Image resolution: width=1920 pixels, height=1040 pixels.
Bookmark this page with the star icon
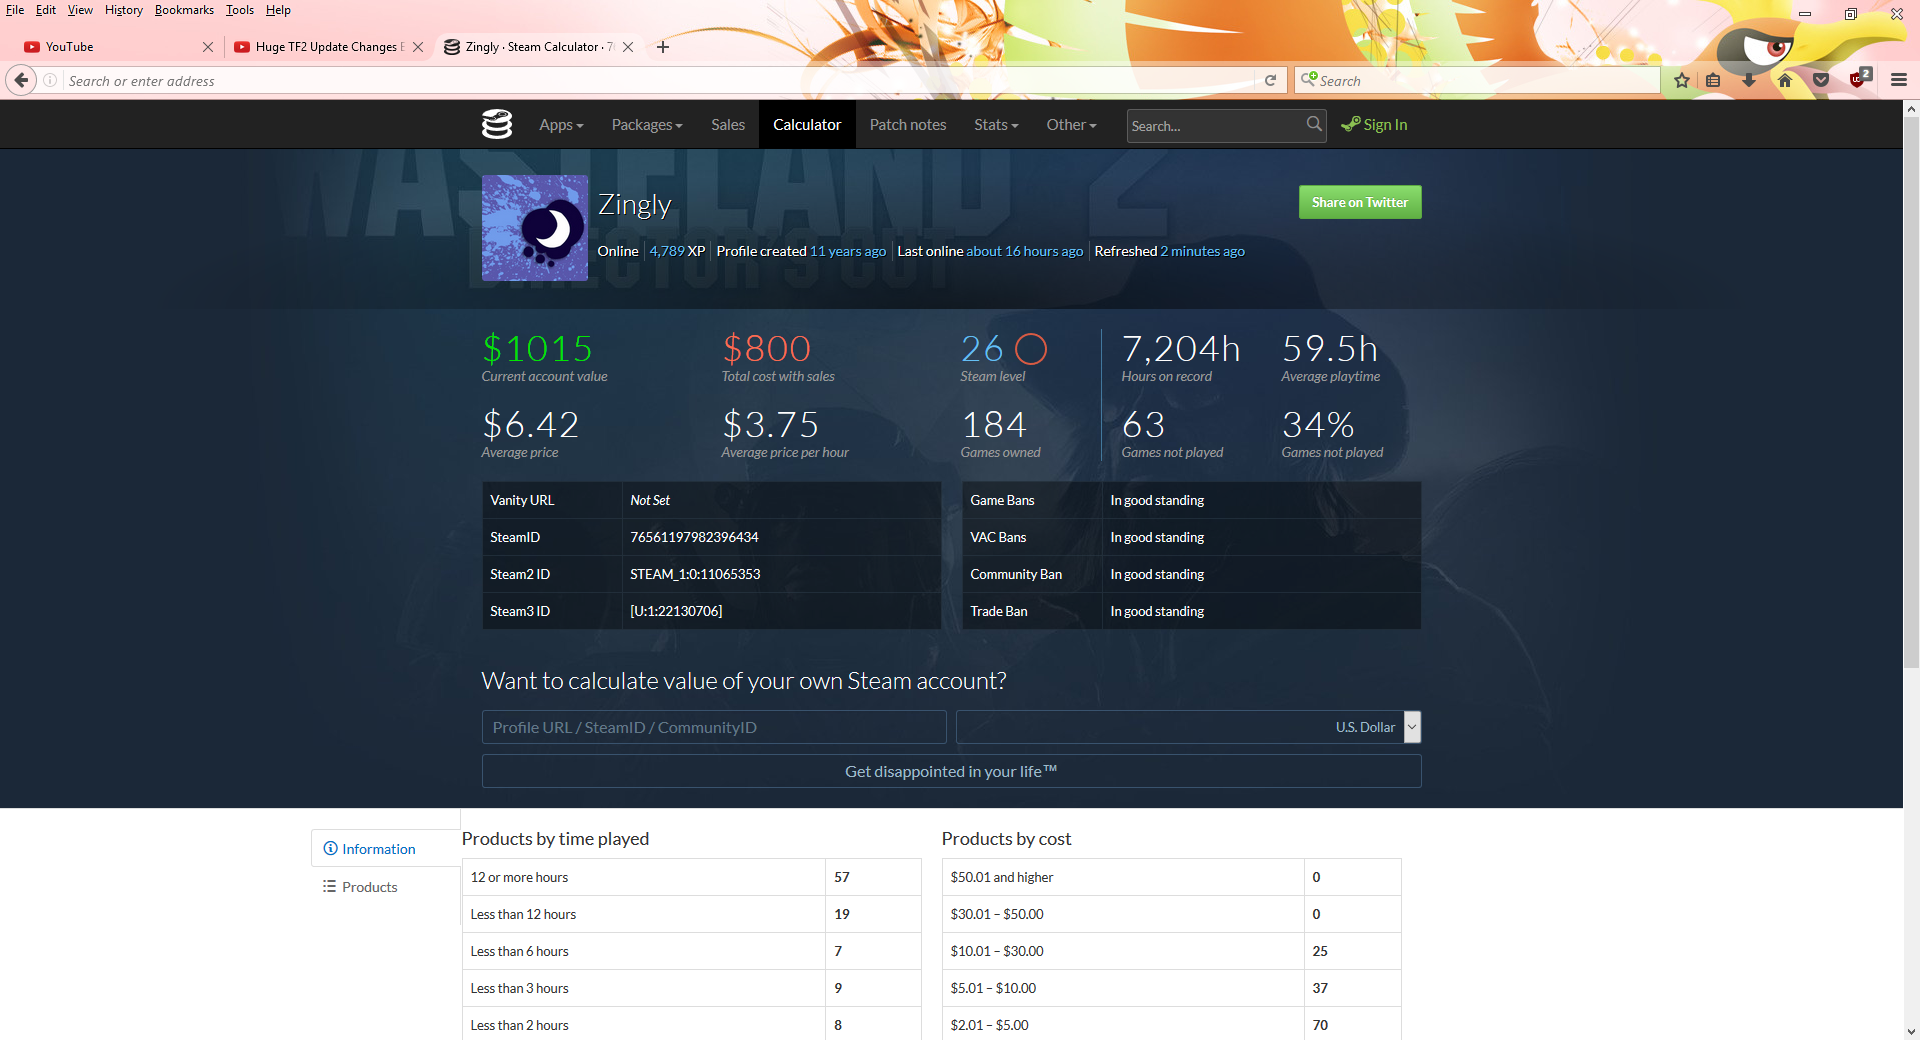pos(1682,81)
